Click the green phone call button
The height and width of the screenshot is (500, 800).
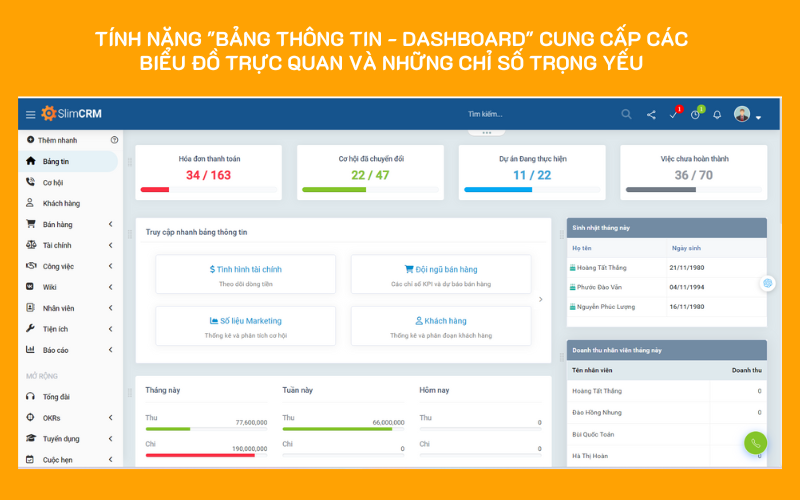(x=755, y=443)
